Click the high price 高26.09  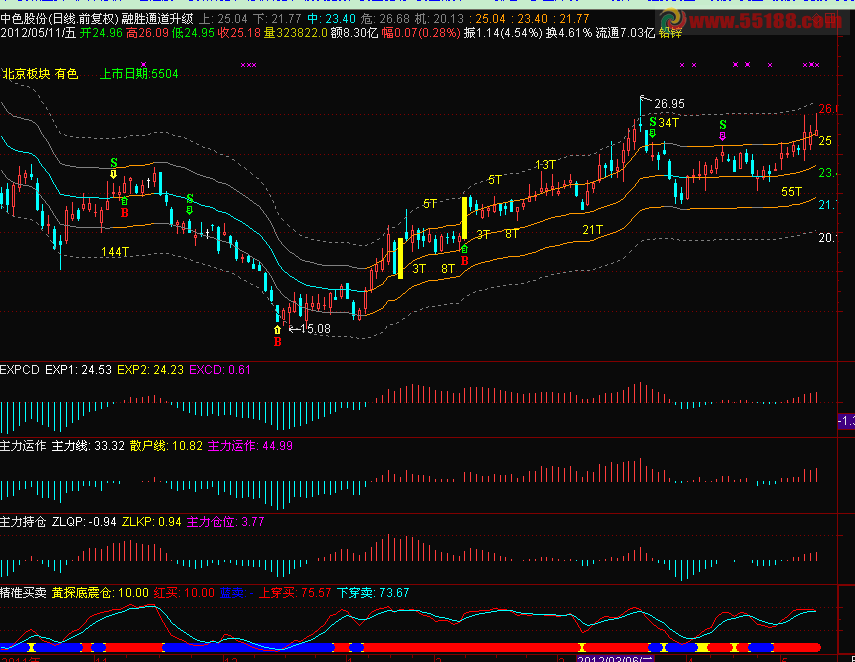147,33
